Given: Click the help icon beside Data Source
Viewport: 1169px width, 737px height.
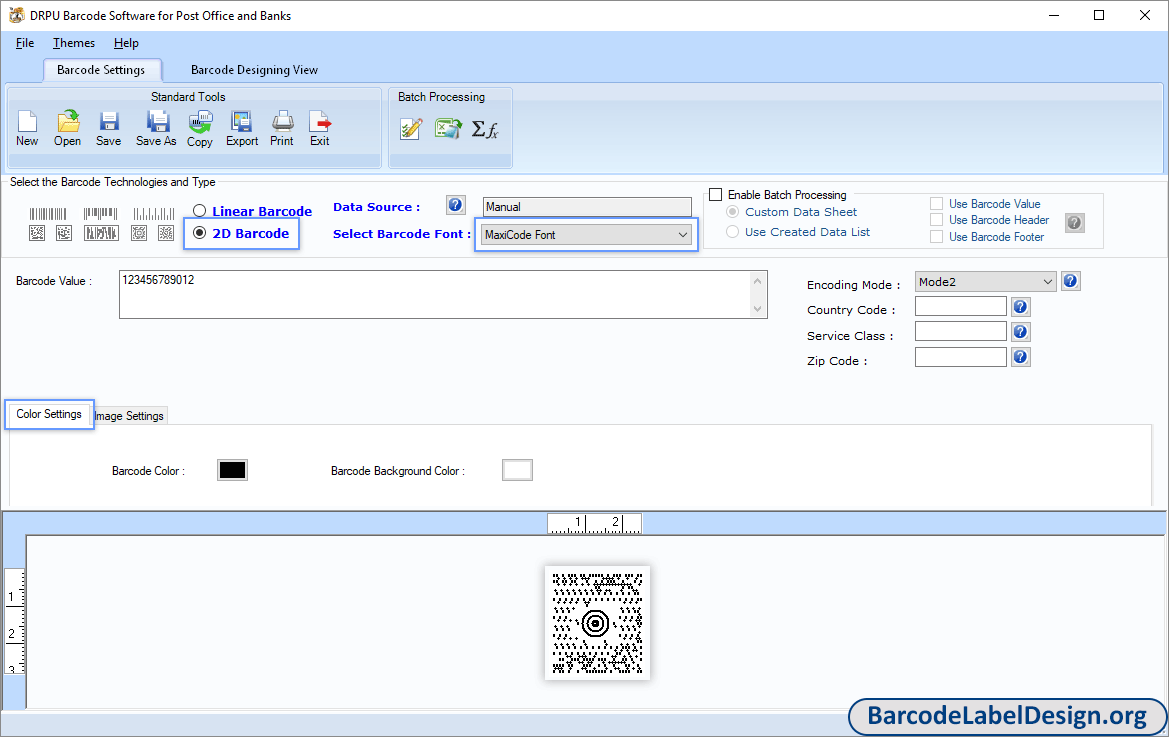Looking at the screenshot, I should (456, 205).
